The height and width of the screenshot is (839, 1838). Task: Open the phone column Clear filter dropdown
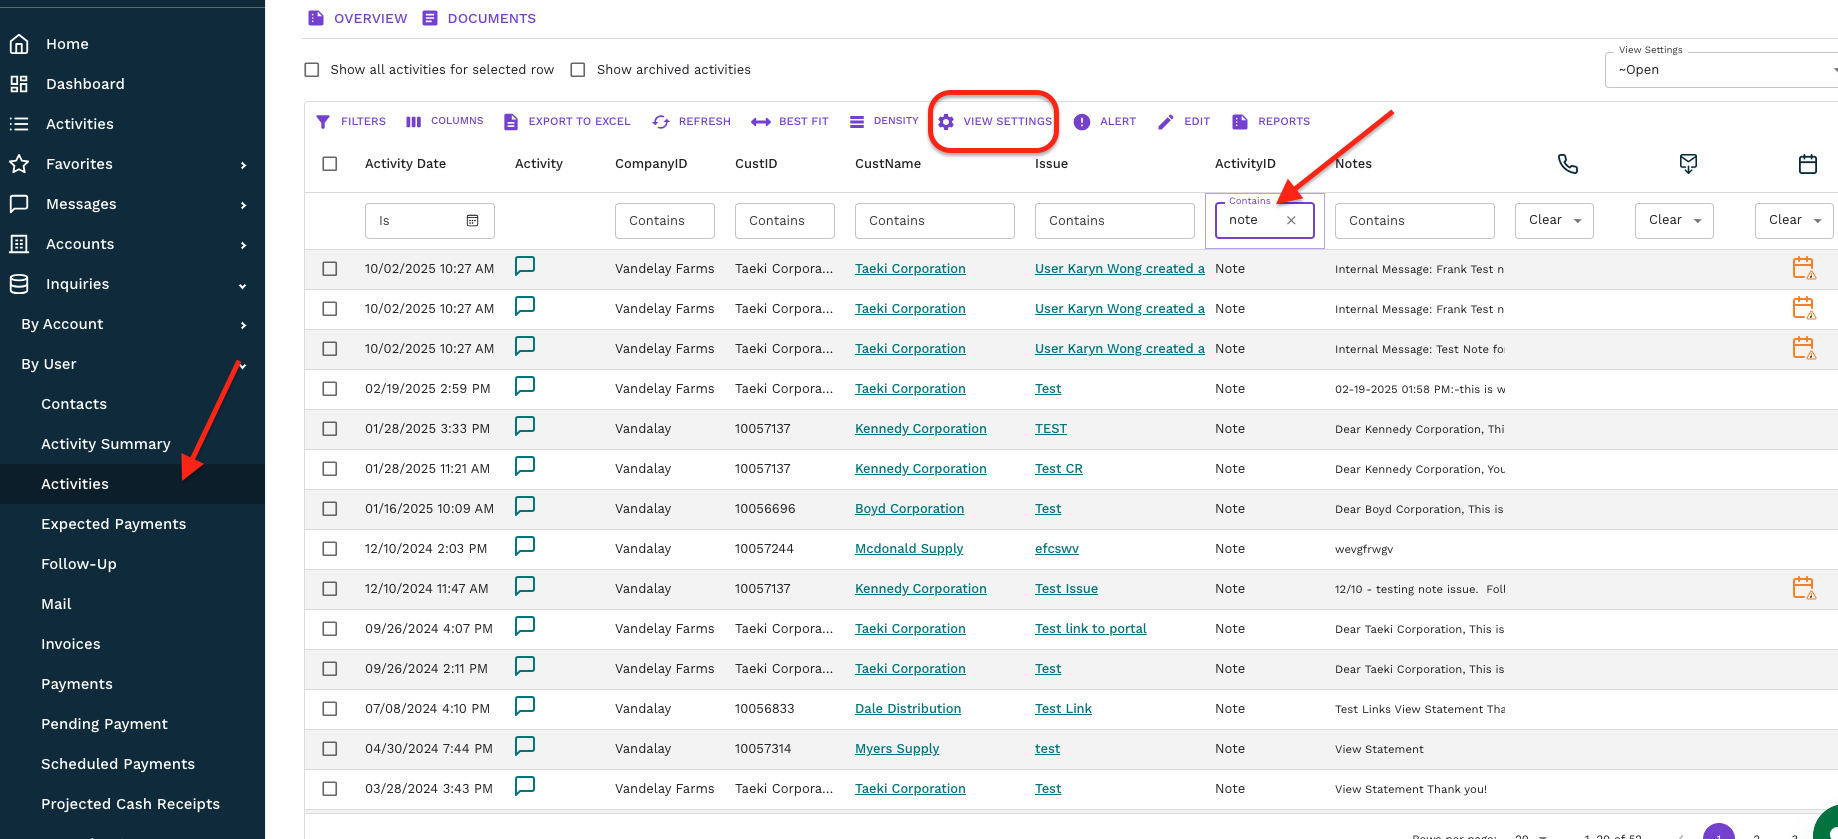click(1554, 221)
